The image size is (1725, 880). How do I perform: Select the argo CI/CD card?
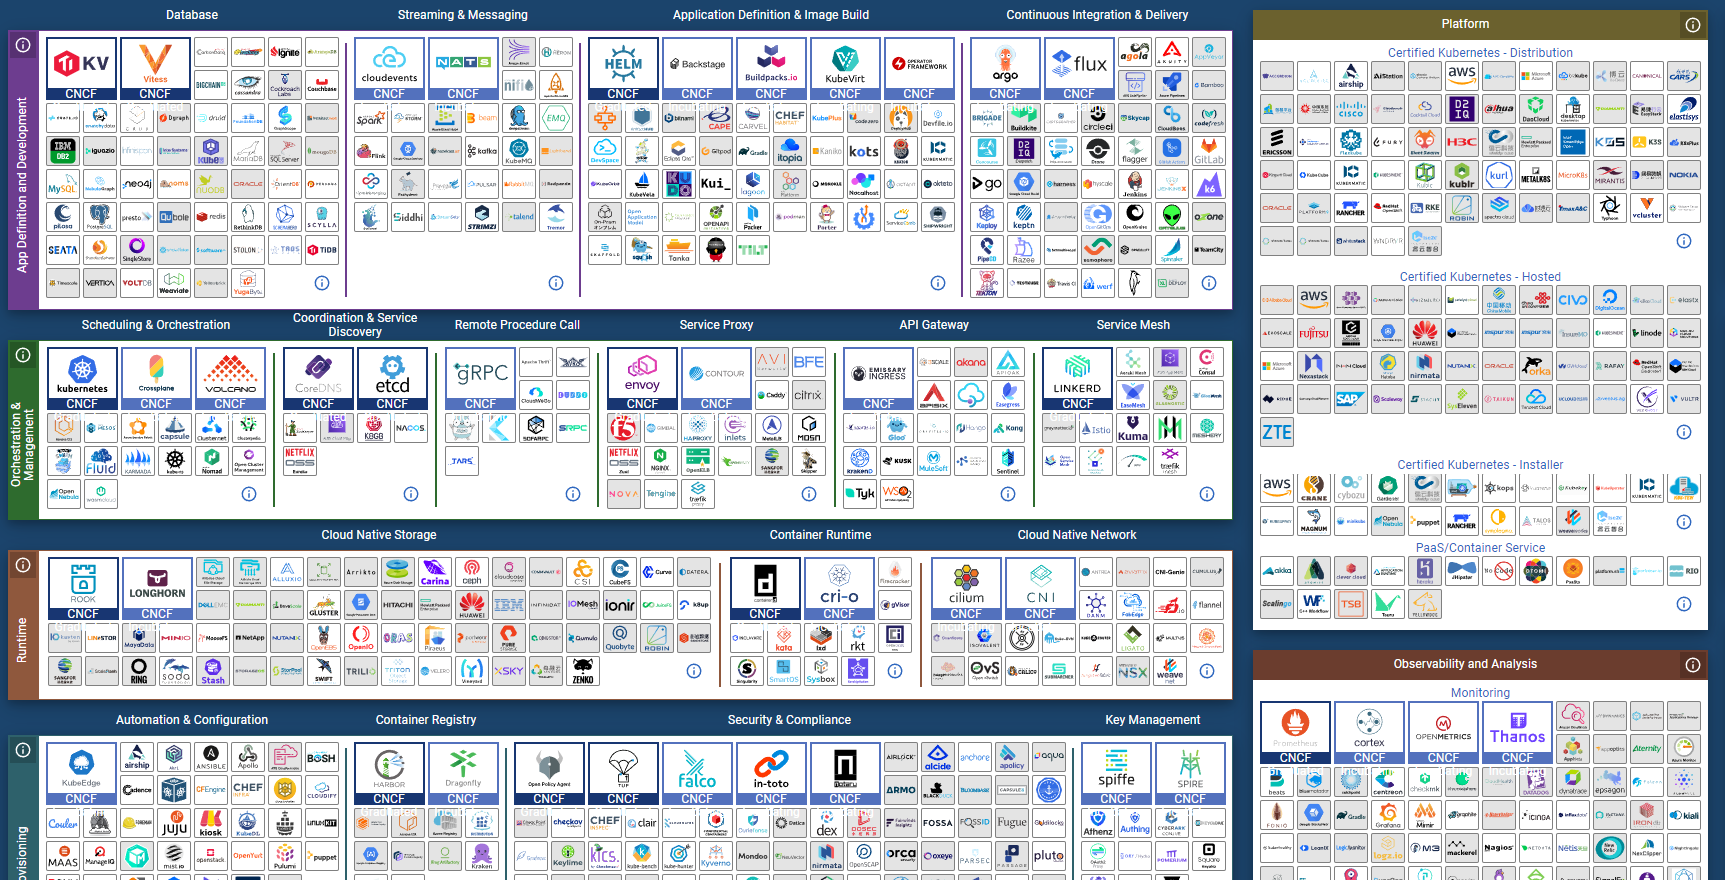coord(1005,69)
